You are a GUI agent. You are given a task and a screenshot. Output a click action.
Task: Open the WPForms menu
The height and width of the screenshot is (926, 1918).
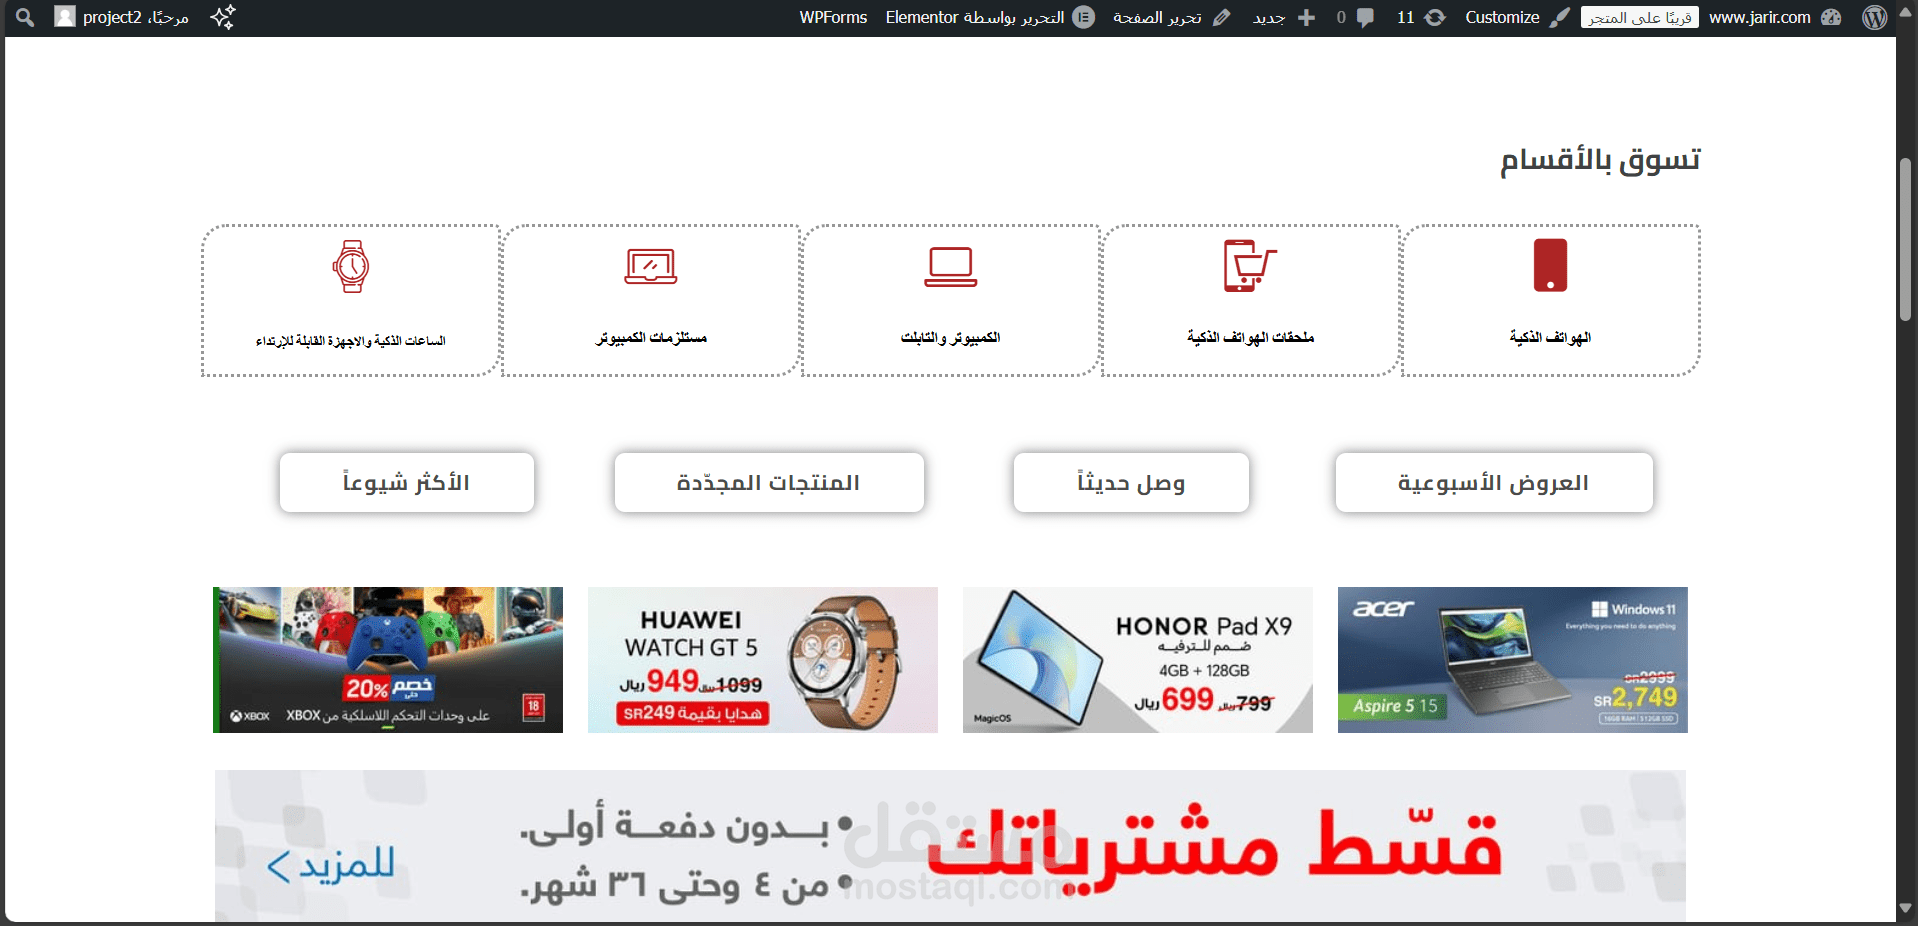tap(833, 17)
